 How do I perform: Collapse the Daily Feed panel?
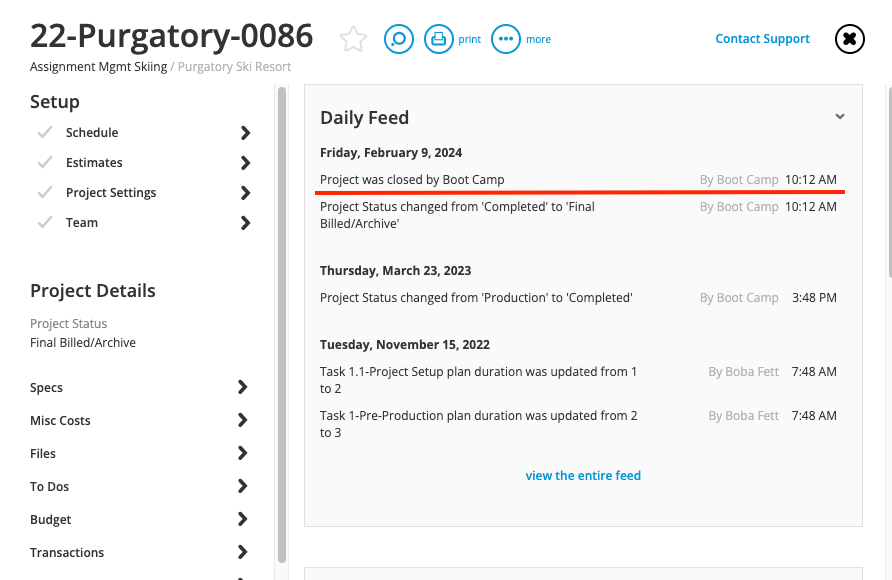coord(840,117)
